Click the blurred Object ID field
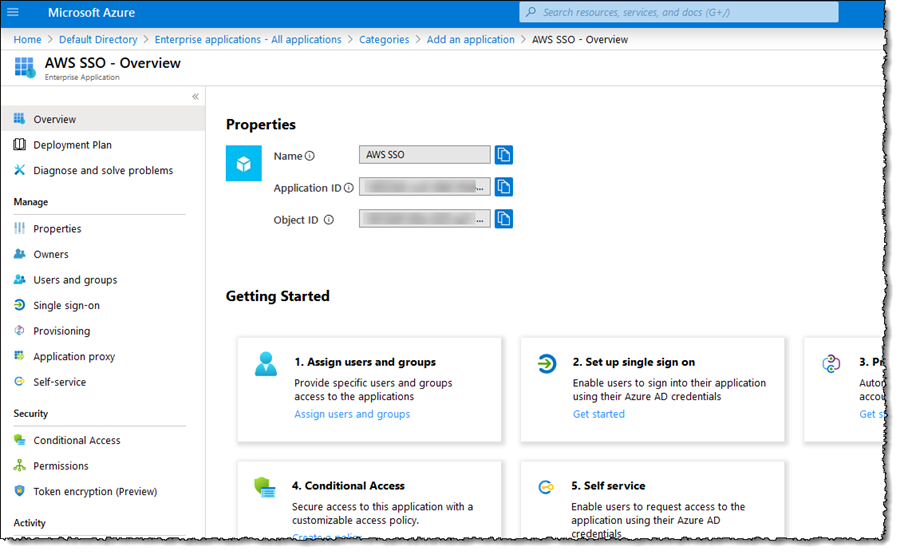Viewport: 900px width, 555px height. pyautogui.click(x=425, y=219)
